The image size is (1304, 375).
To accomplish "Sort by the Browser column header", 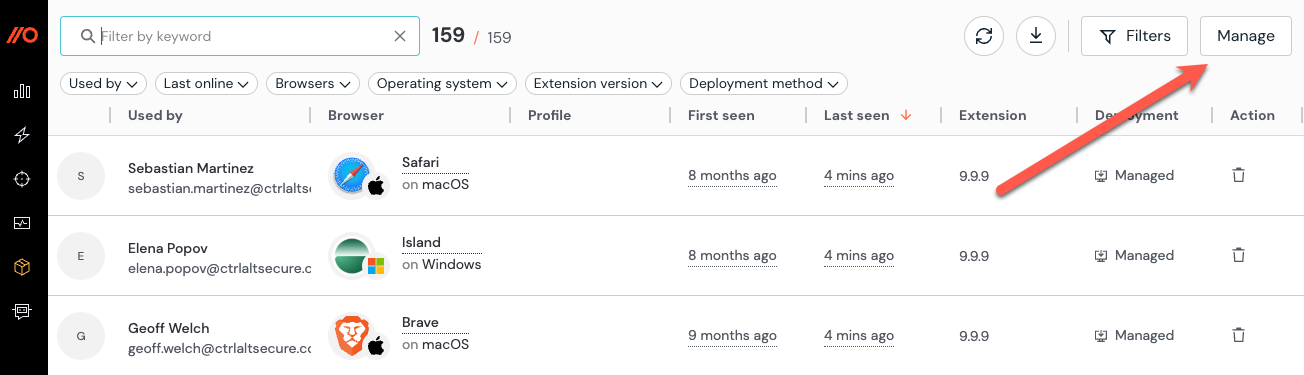I will click(x=356, y=115).
